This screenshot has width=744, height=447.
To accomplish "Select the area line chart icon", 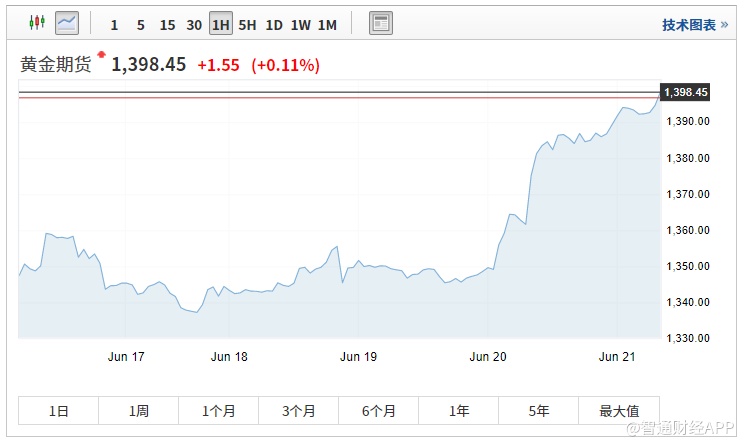I will coord(67,22).
